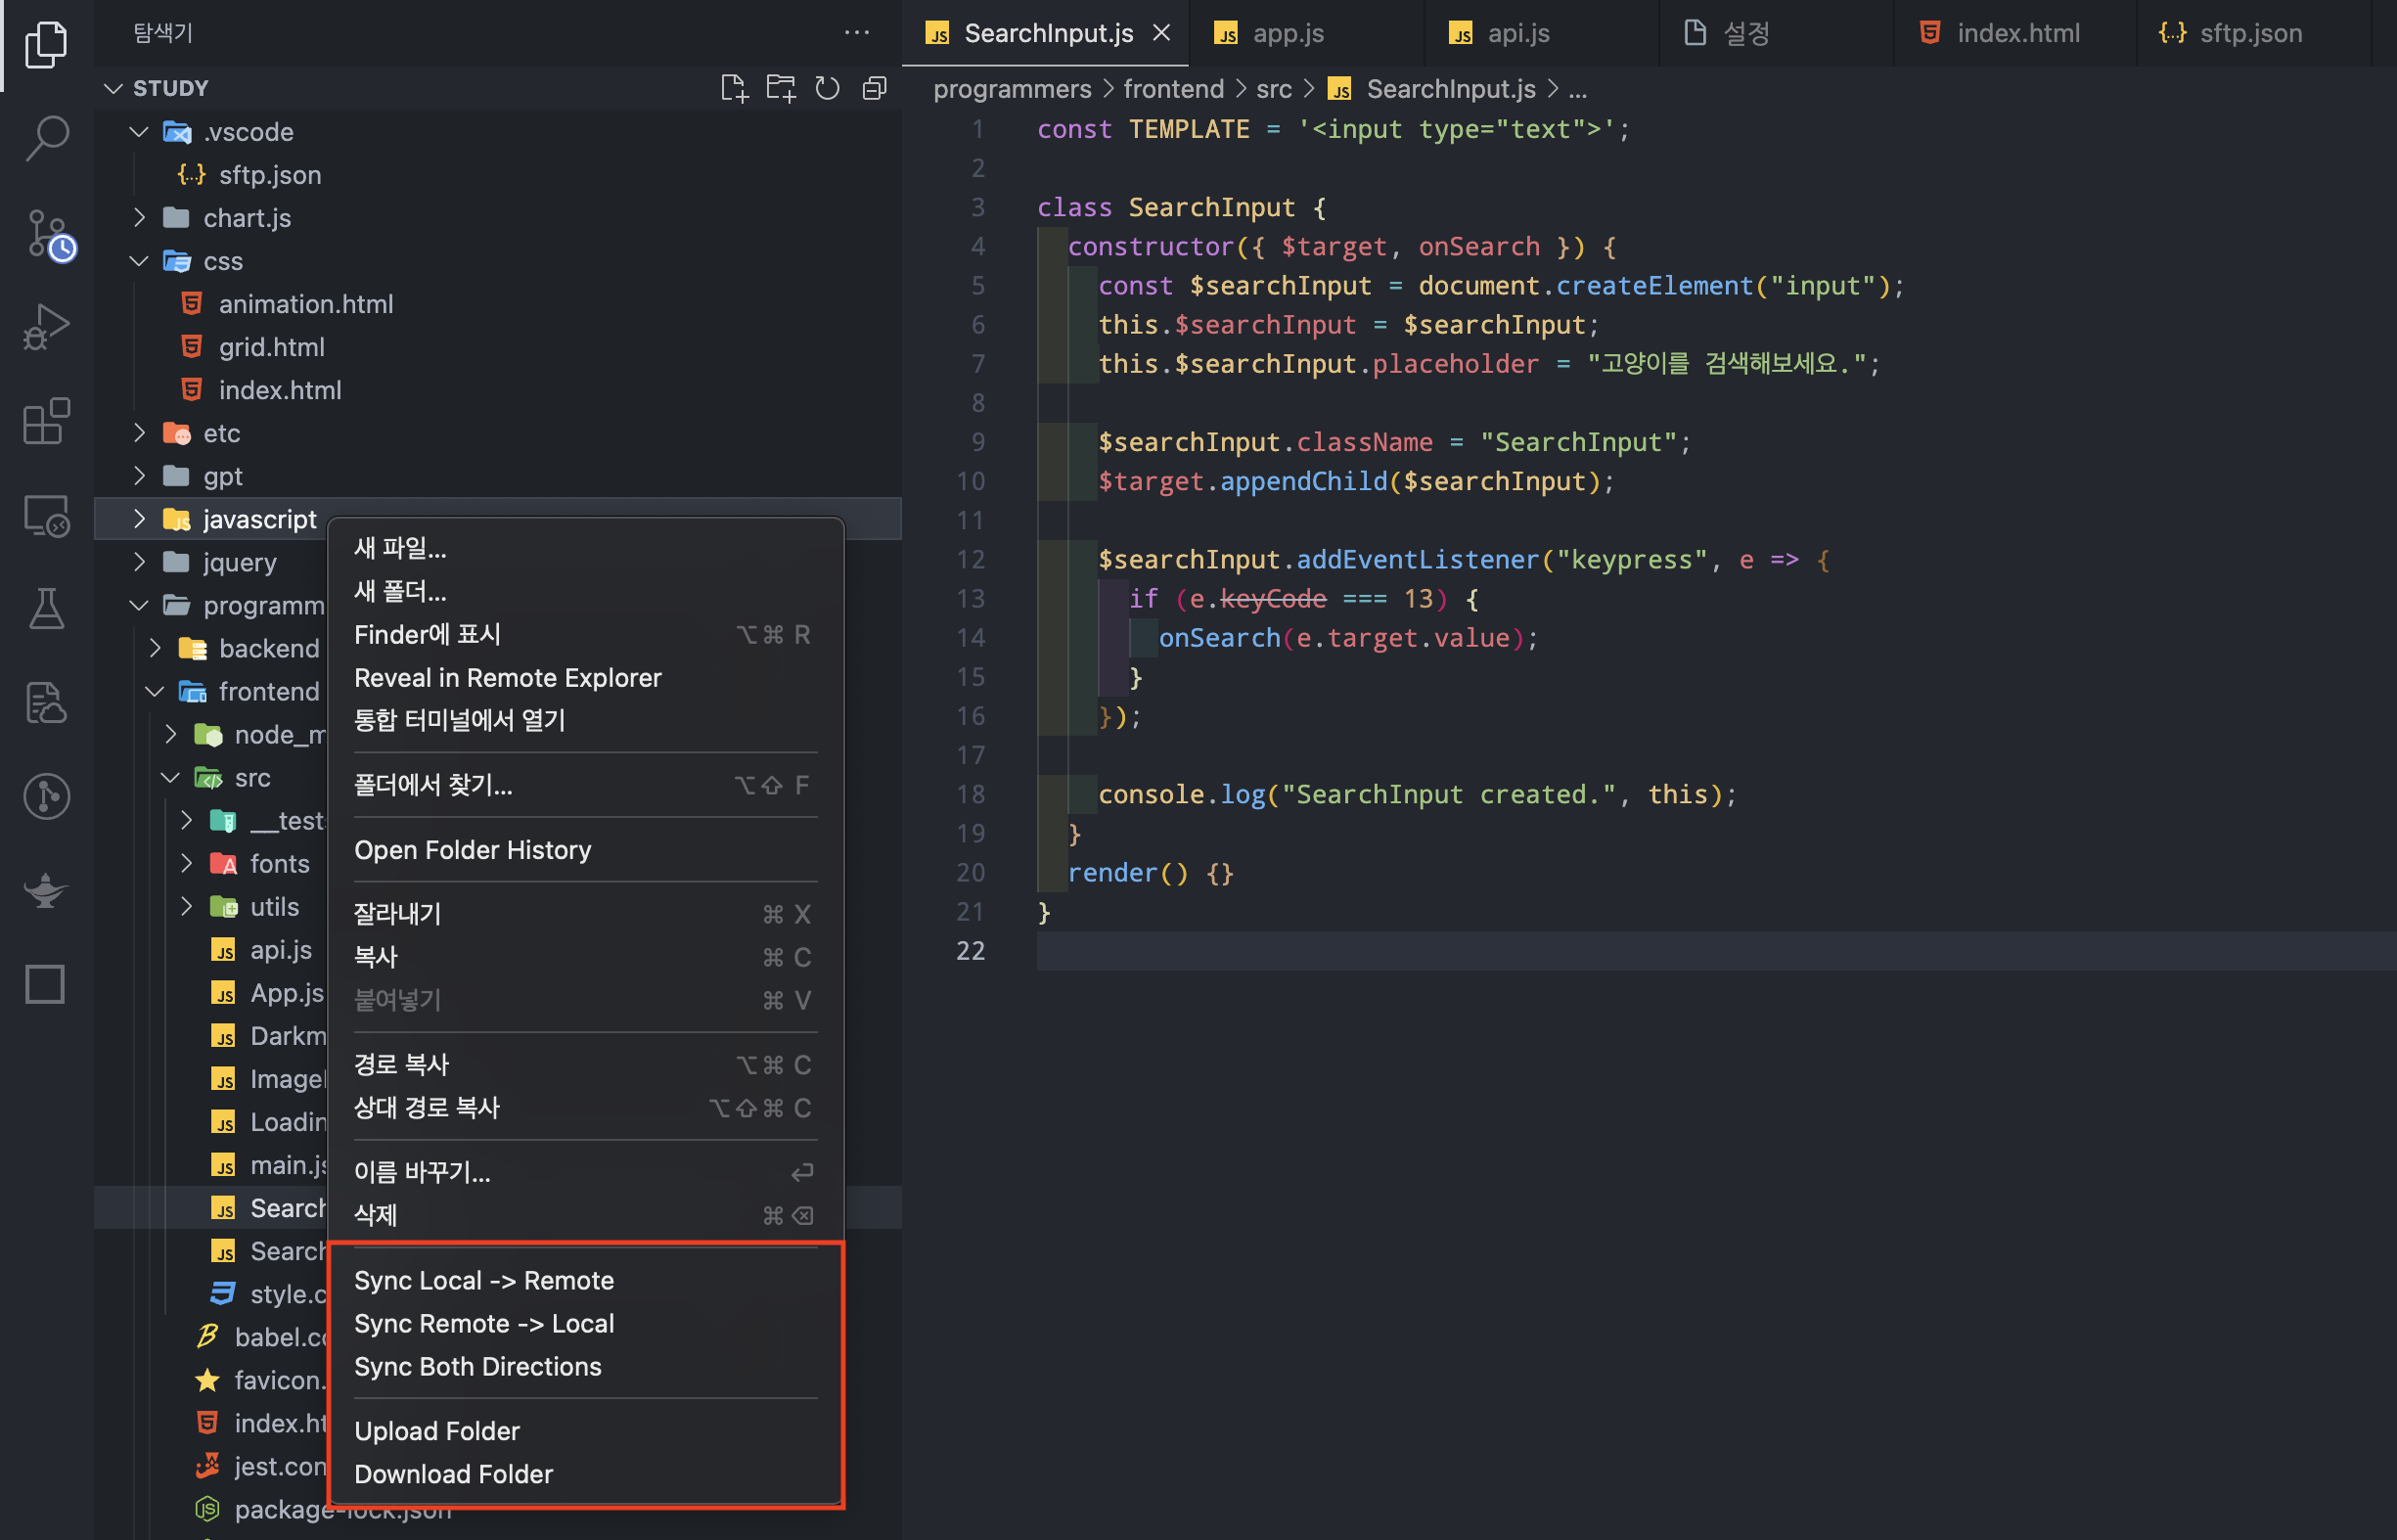Open Run and Debug view

(46, 326)
